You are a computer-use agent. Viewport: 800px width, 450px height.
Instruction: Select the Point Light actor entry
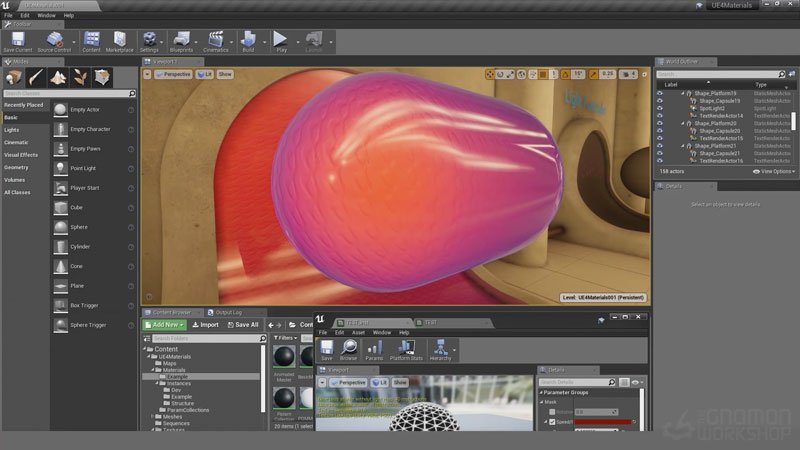94,168
